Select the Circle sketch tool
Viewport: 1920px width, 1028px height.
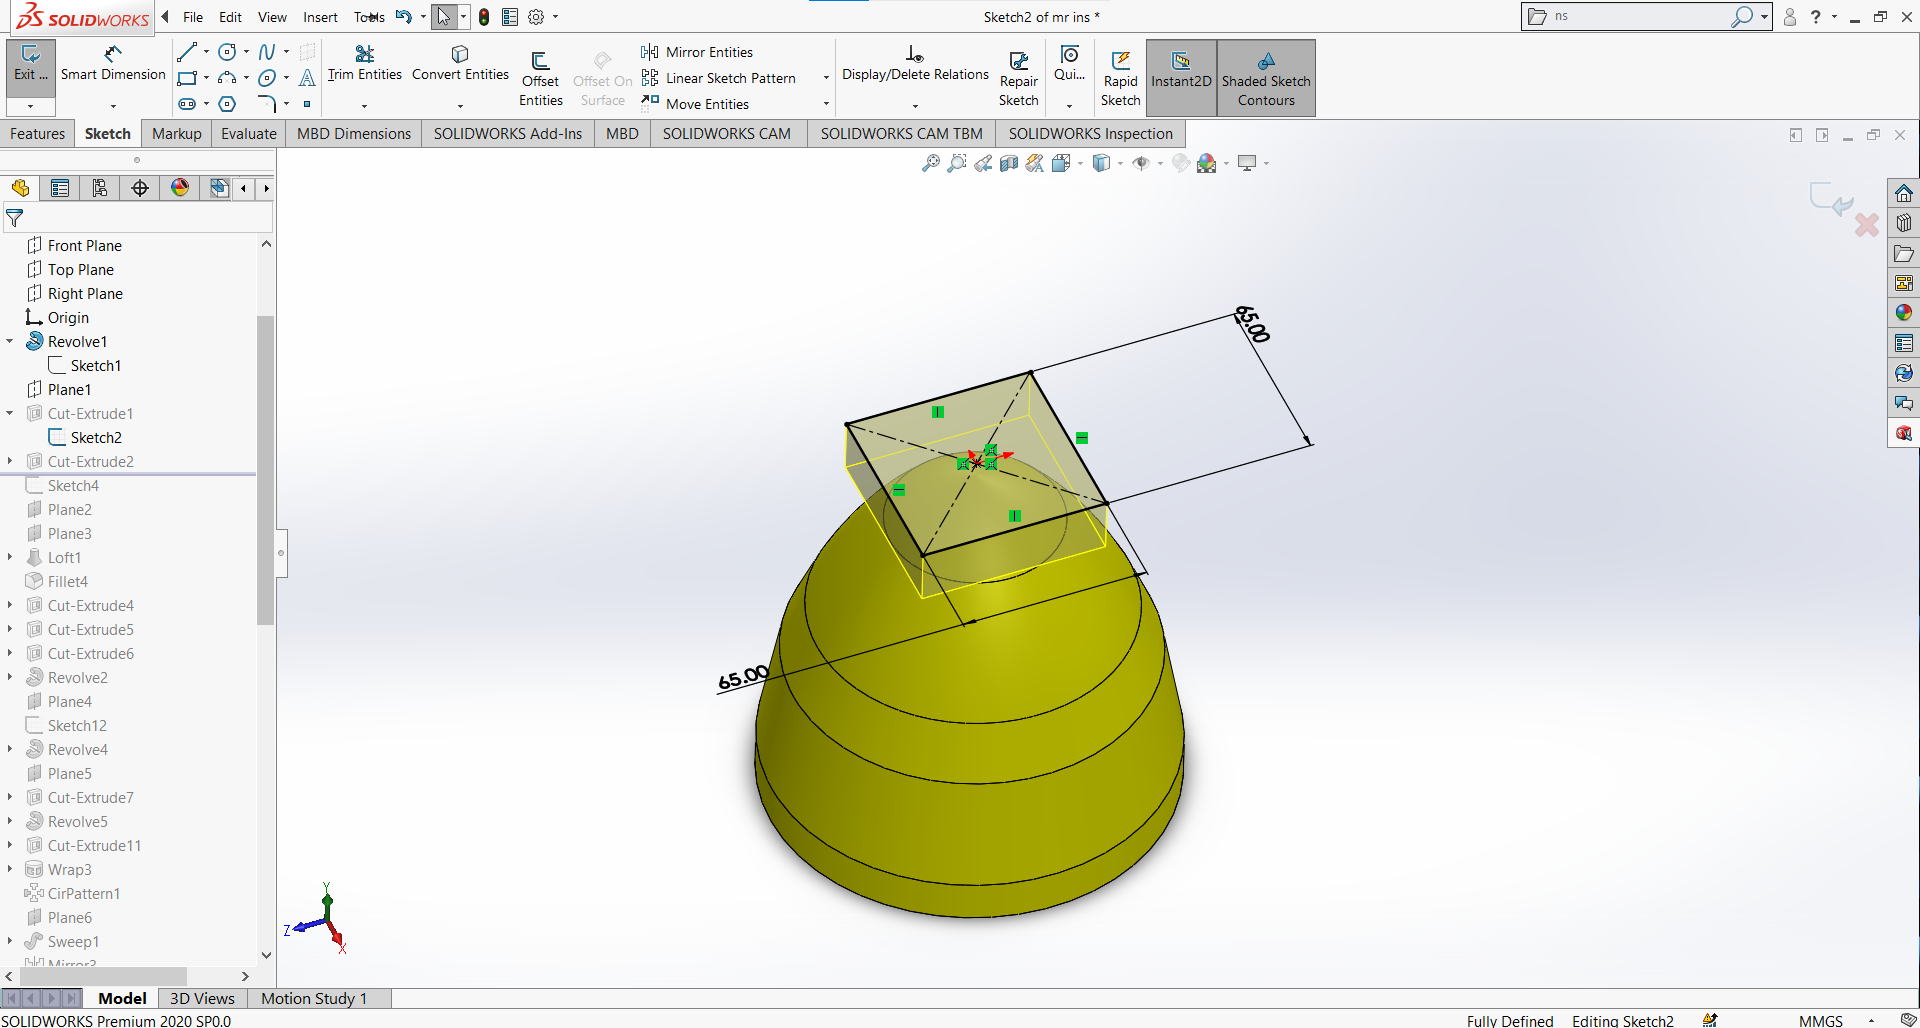pyautogui.click(x=228, y=52)
